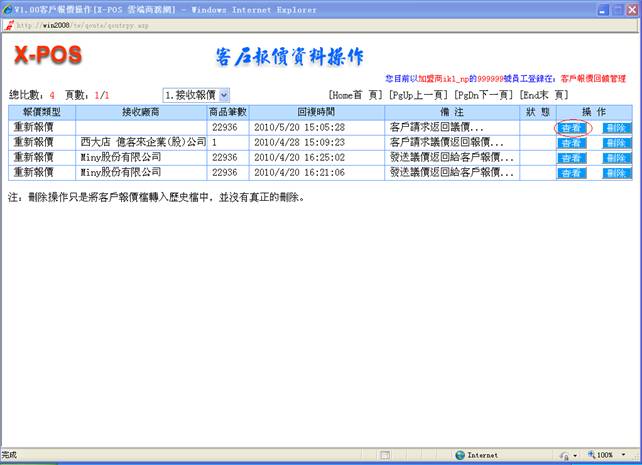
Task: Click the IE icon in title bar
Action: coord(8,9)
